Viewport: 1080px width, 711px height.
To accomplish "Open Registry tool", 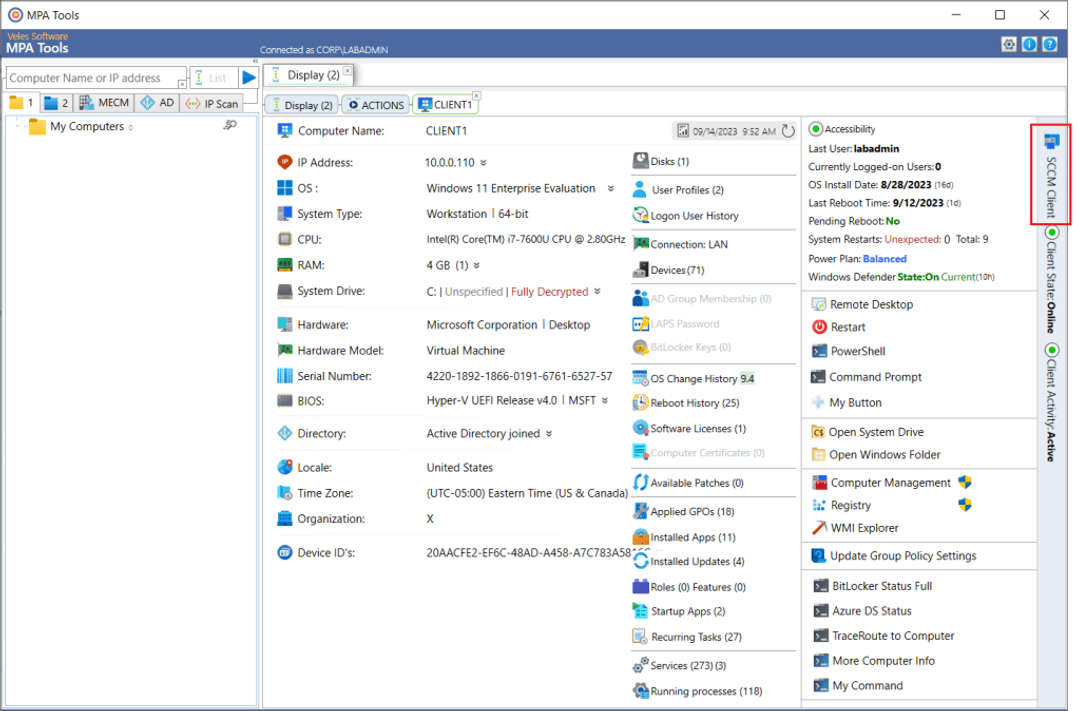I will point(842,505).
